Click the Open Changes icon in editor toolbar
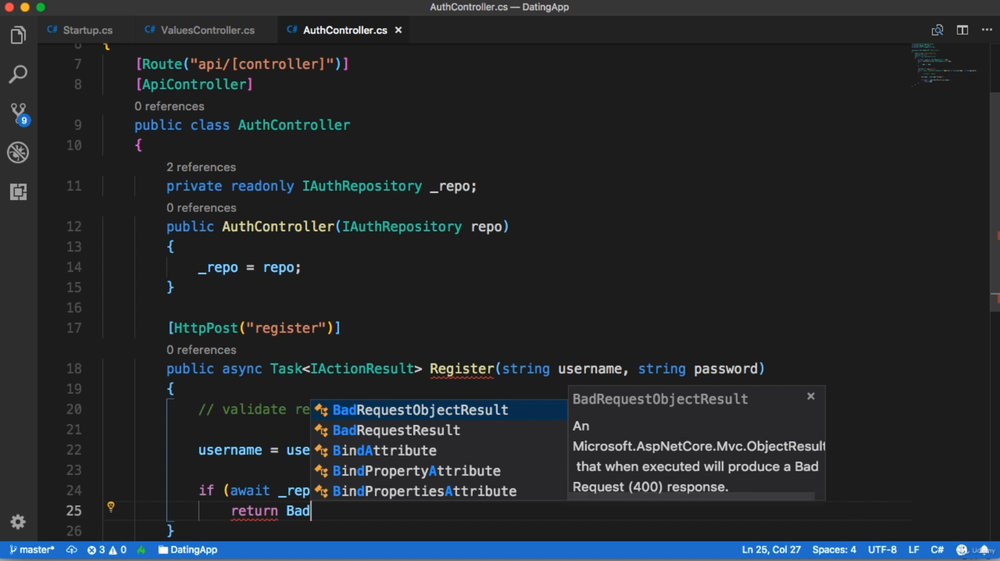 (937, 30)
